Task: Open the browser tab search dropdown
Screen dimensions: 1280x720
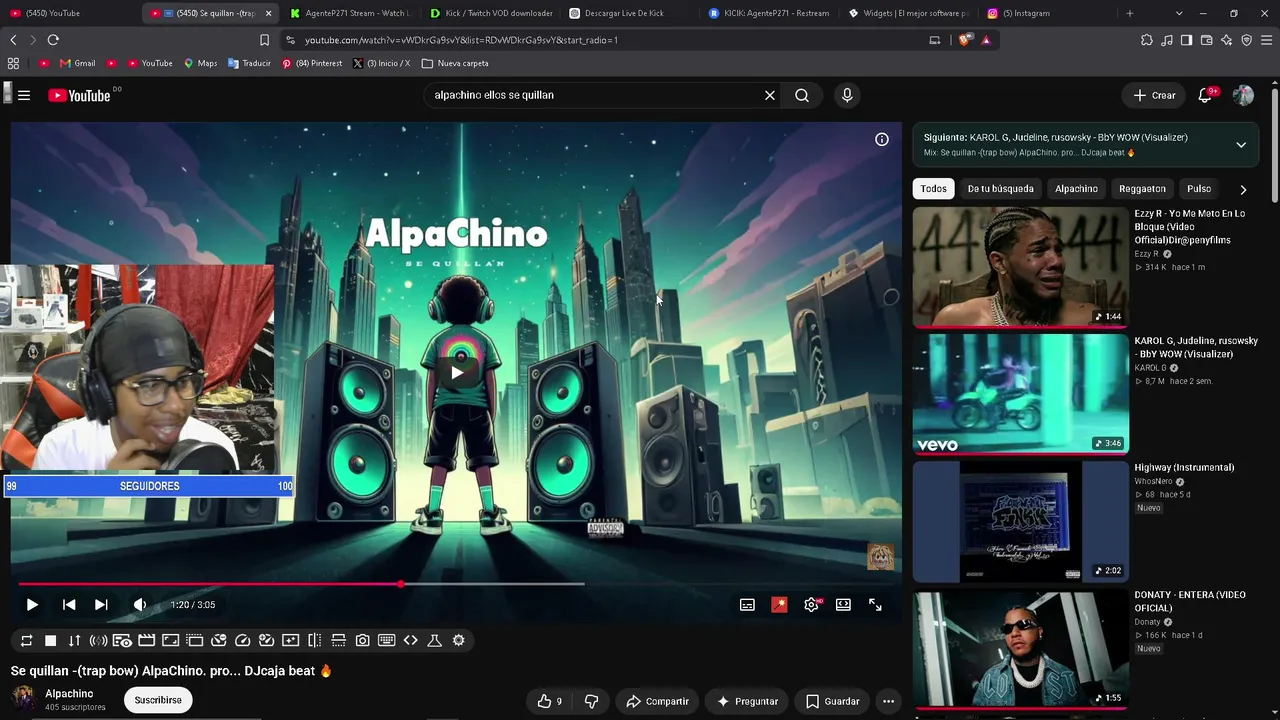Action: pos(1179,13)
